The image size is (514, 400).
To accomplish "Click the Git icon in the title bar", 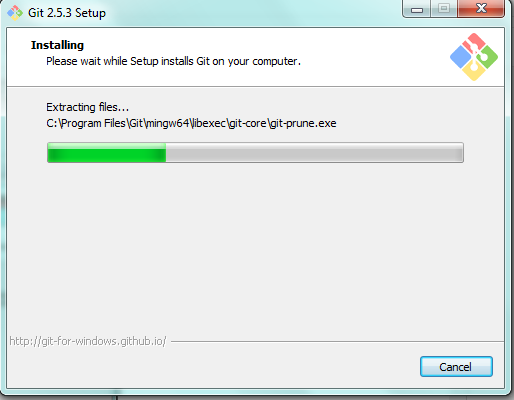I will pyautogui.click(x=15, y=13).
